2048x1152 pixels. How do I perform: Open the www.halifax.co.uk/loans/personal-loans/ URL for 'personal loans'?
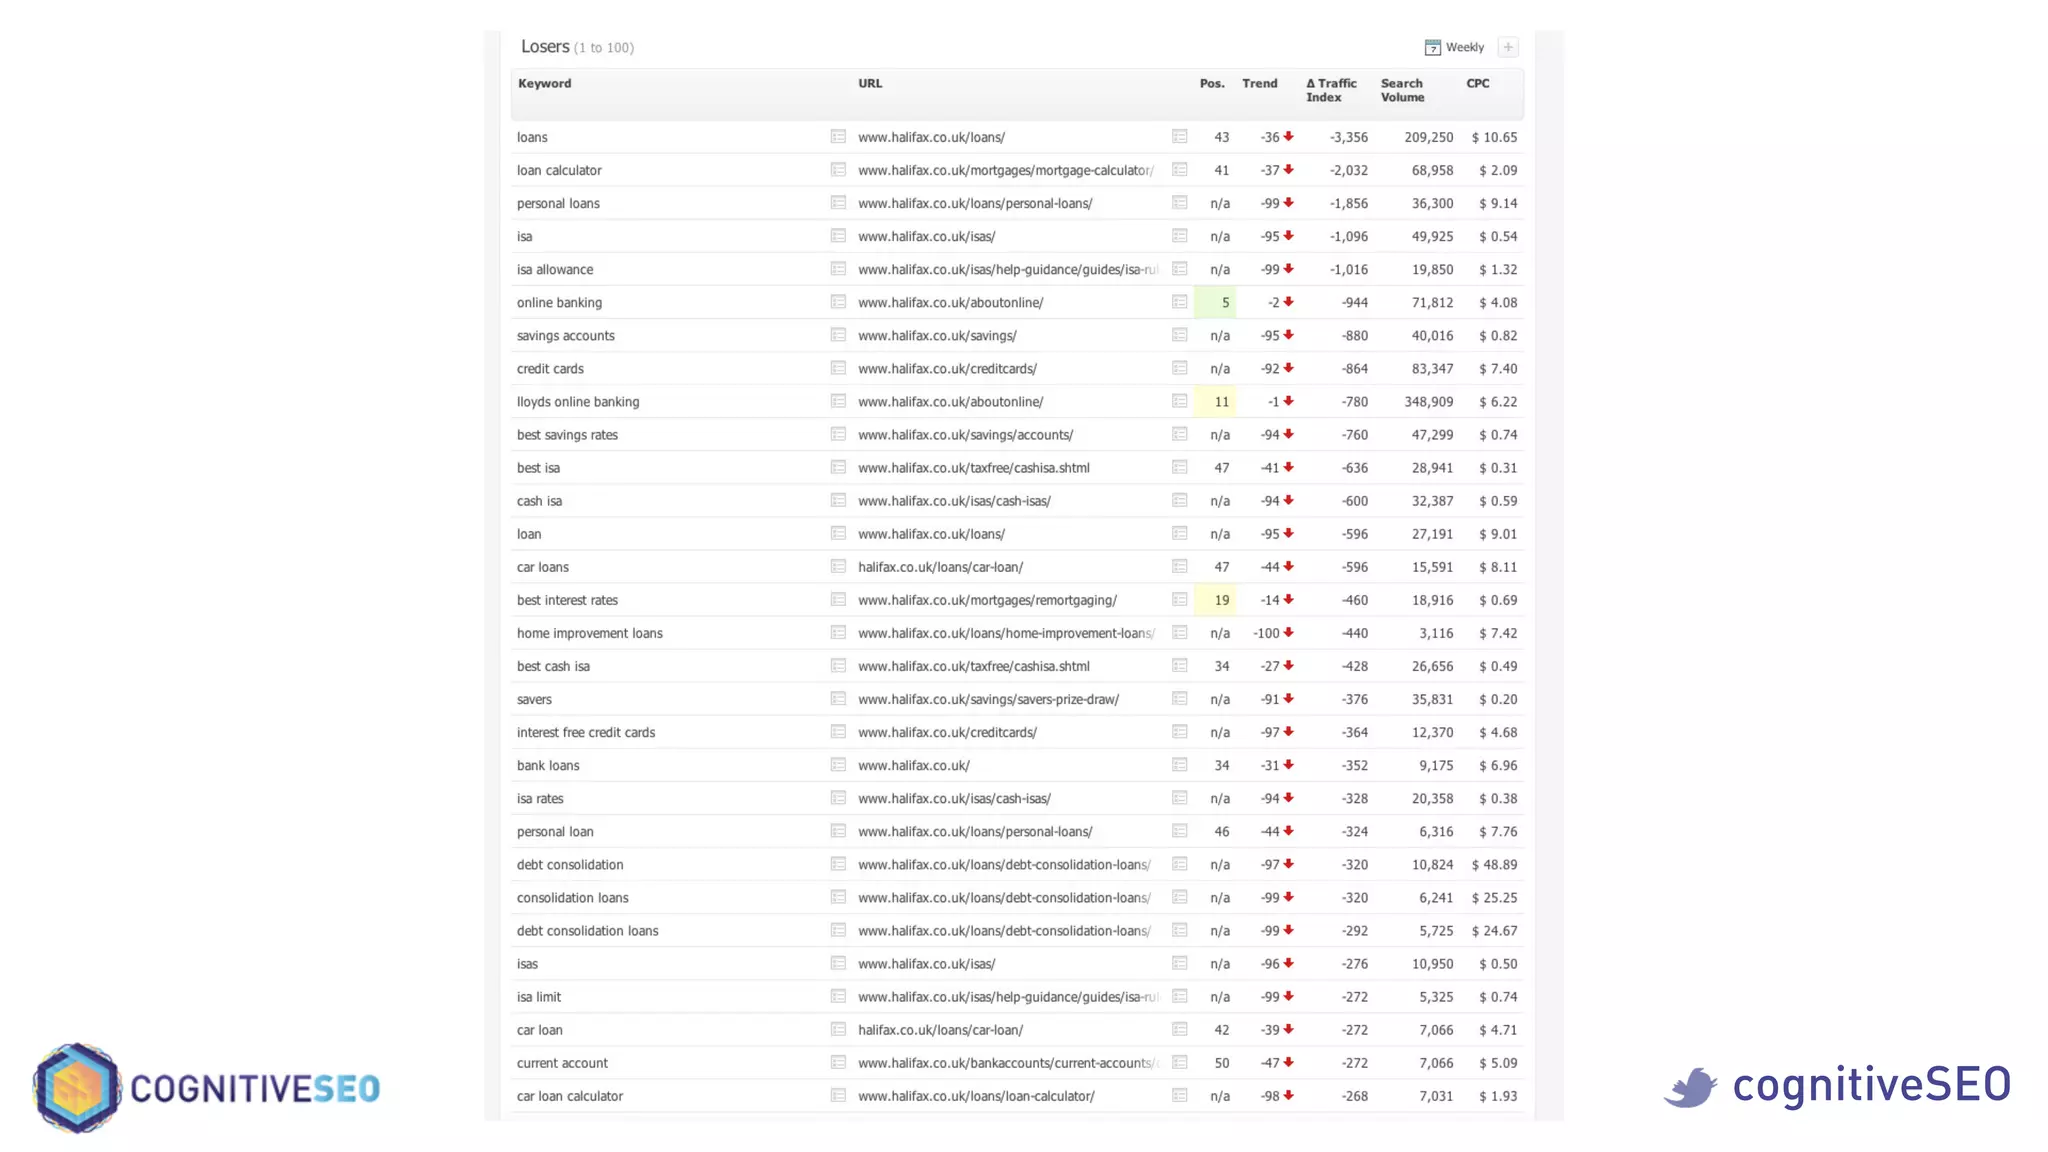[x=975, y=203]
